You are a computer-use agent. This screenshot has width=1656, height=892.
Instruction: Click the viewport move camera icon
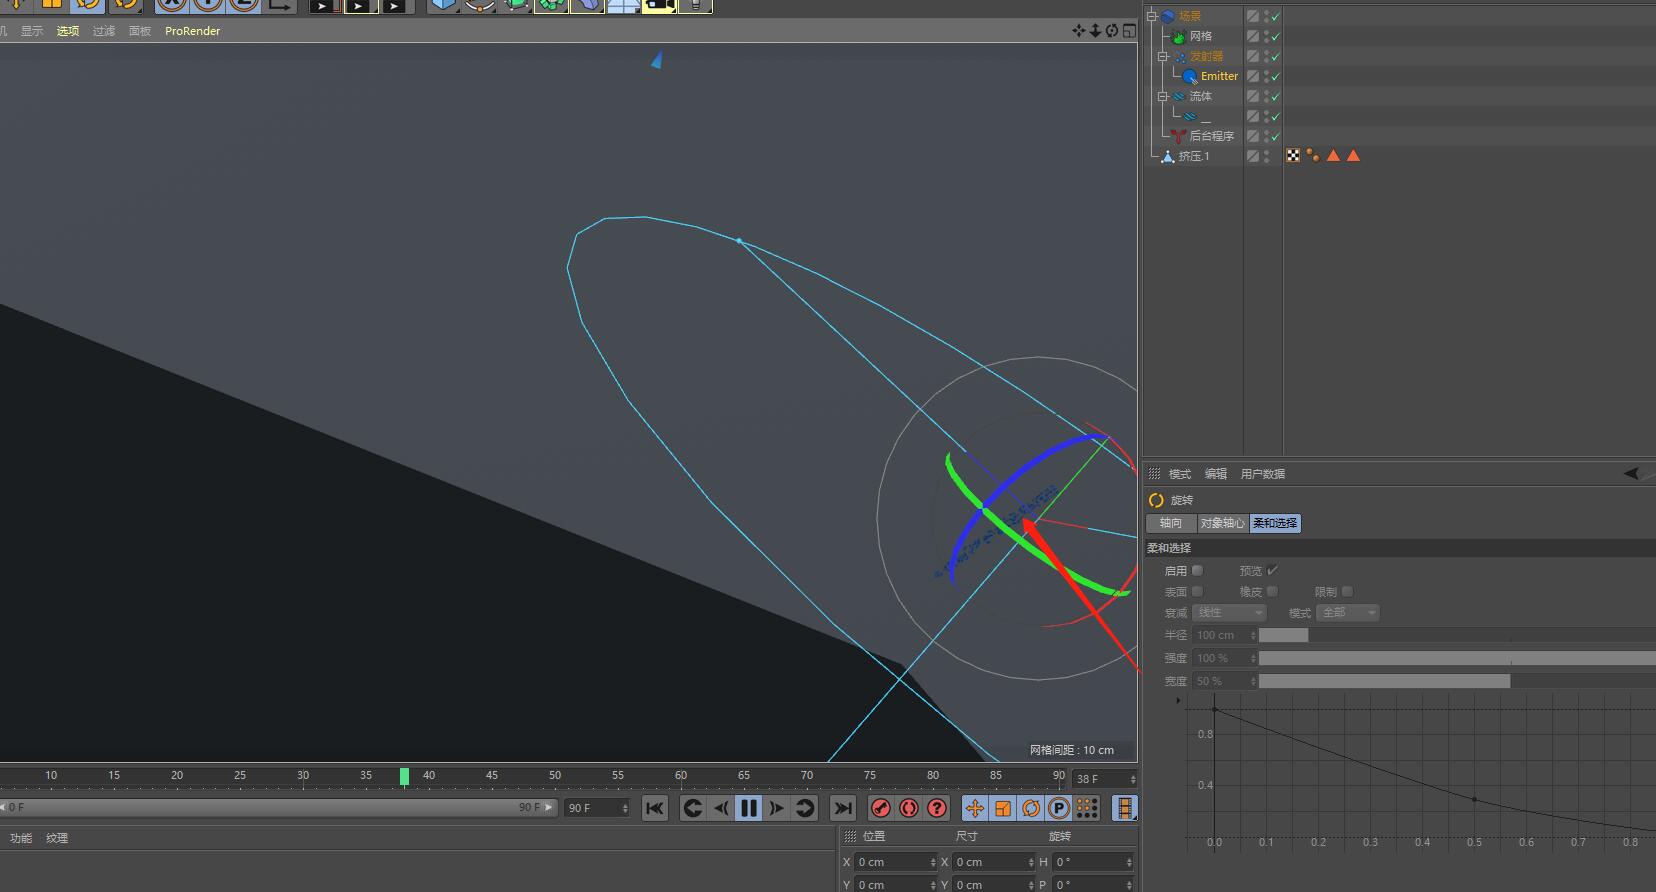coord(1078,31)
